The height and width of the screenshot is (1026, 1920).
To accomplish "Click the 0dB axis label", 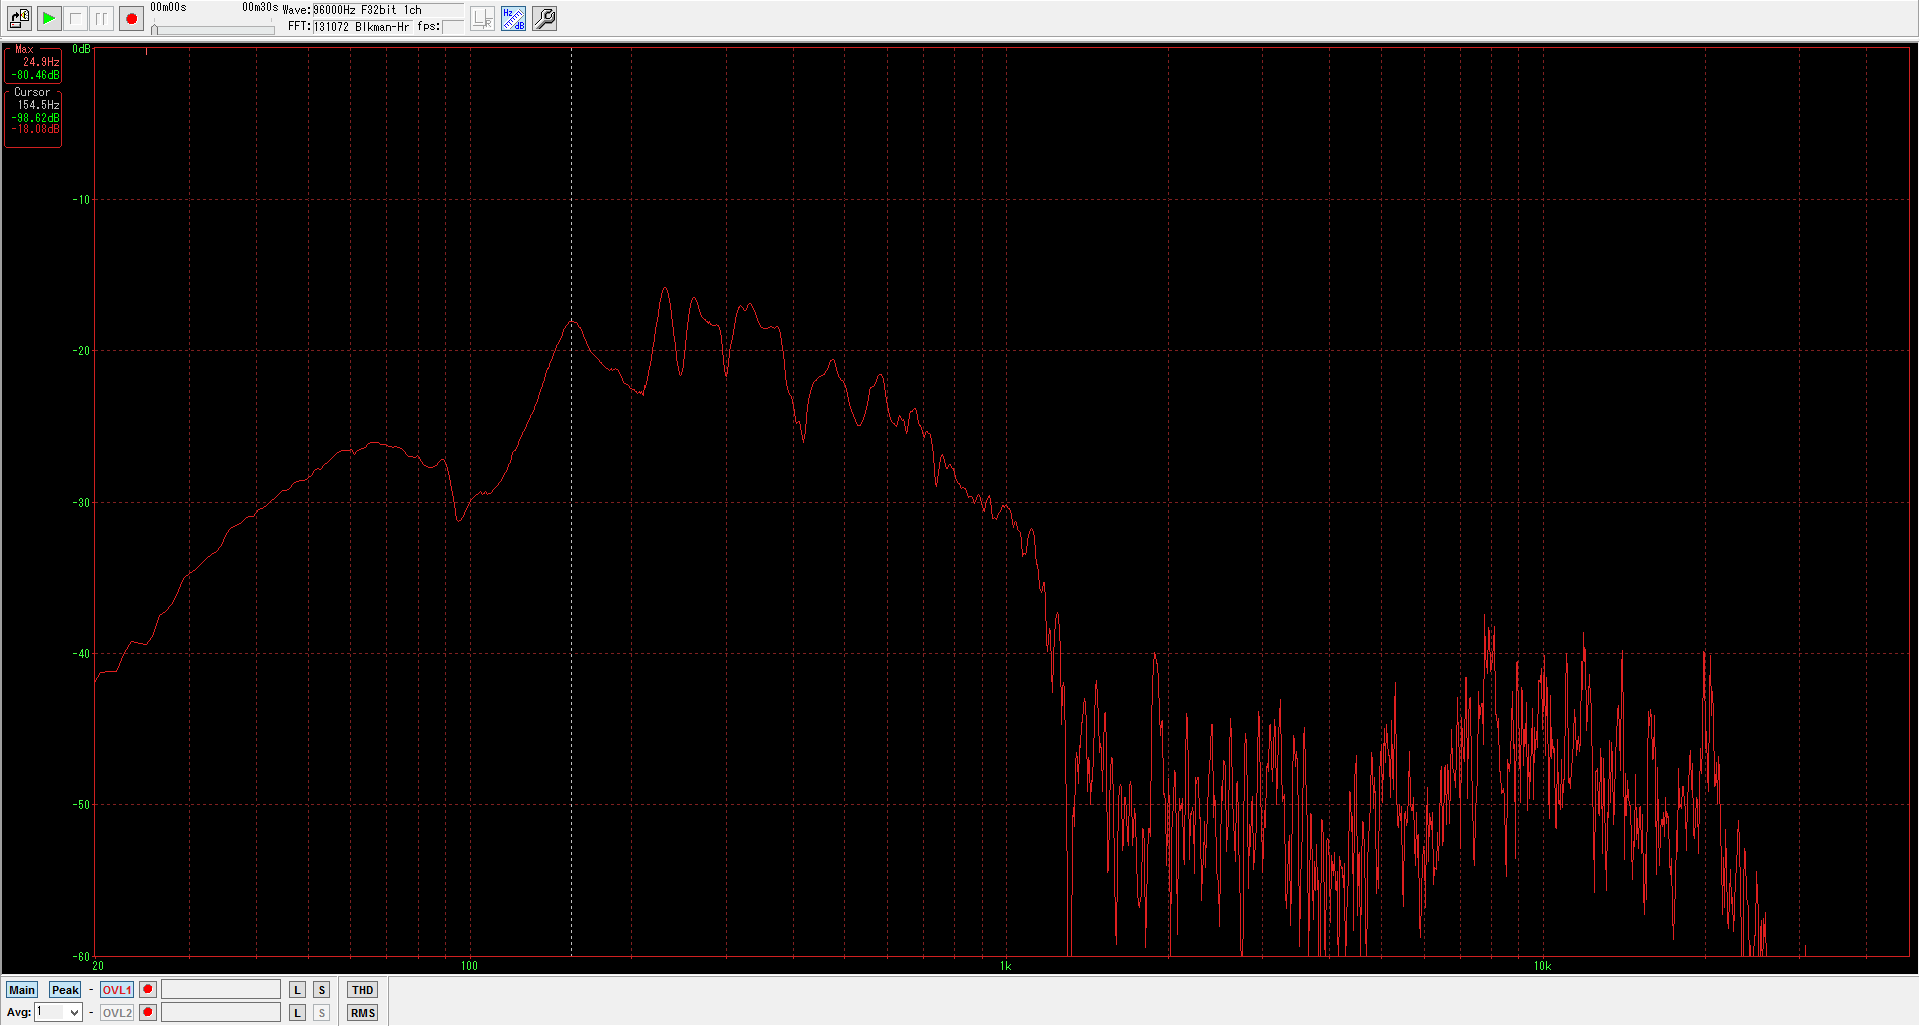I will (81, 49).
